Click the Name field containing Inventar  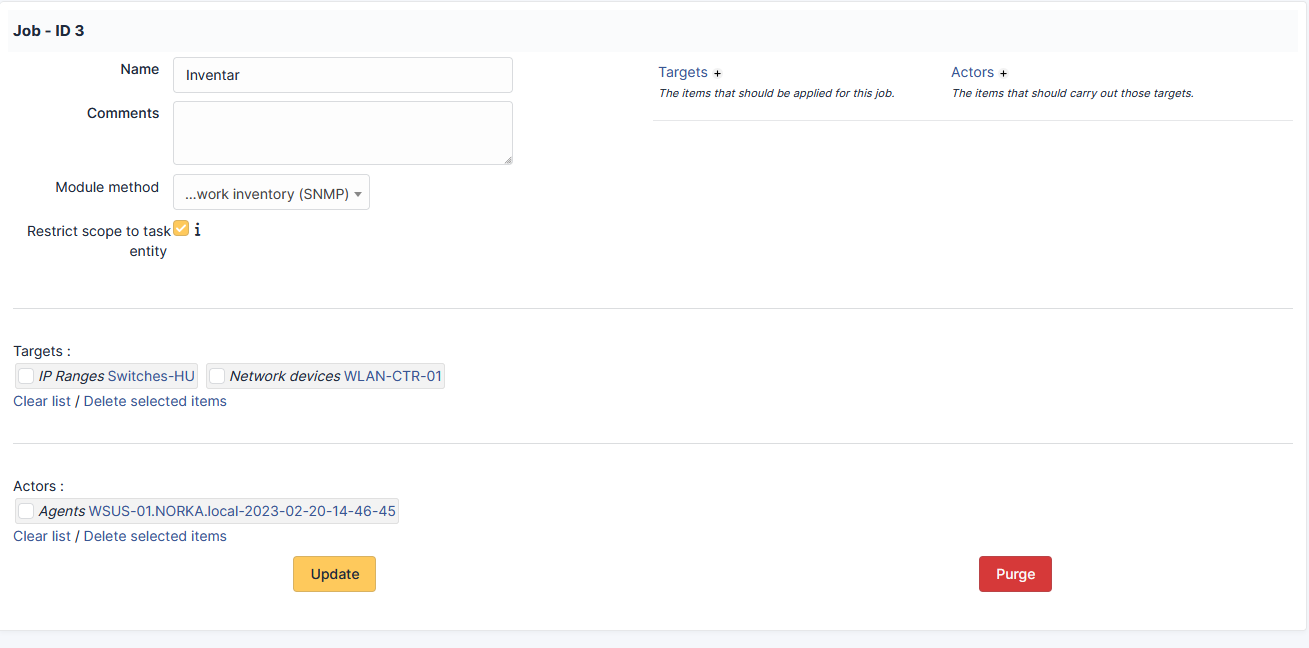(x=342, y=74)
